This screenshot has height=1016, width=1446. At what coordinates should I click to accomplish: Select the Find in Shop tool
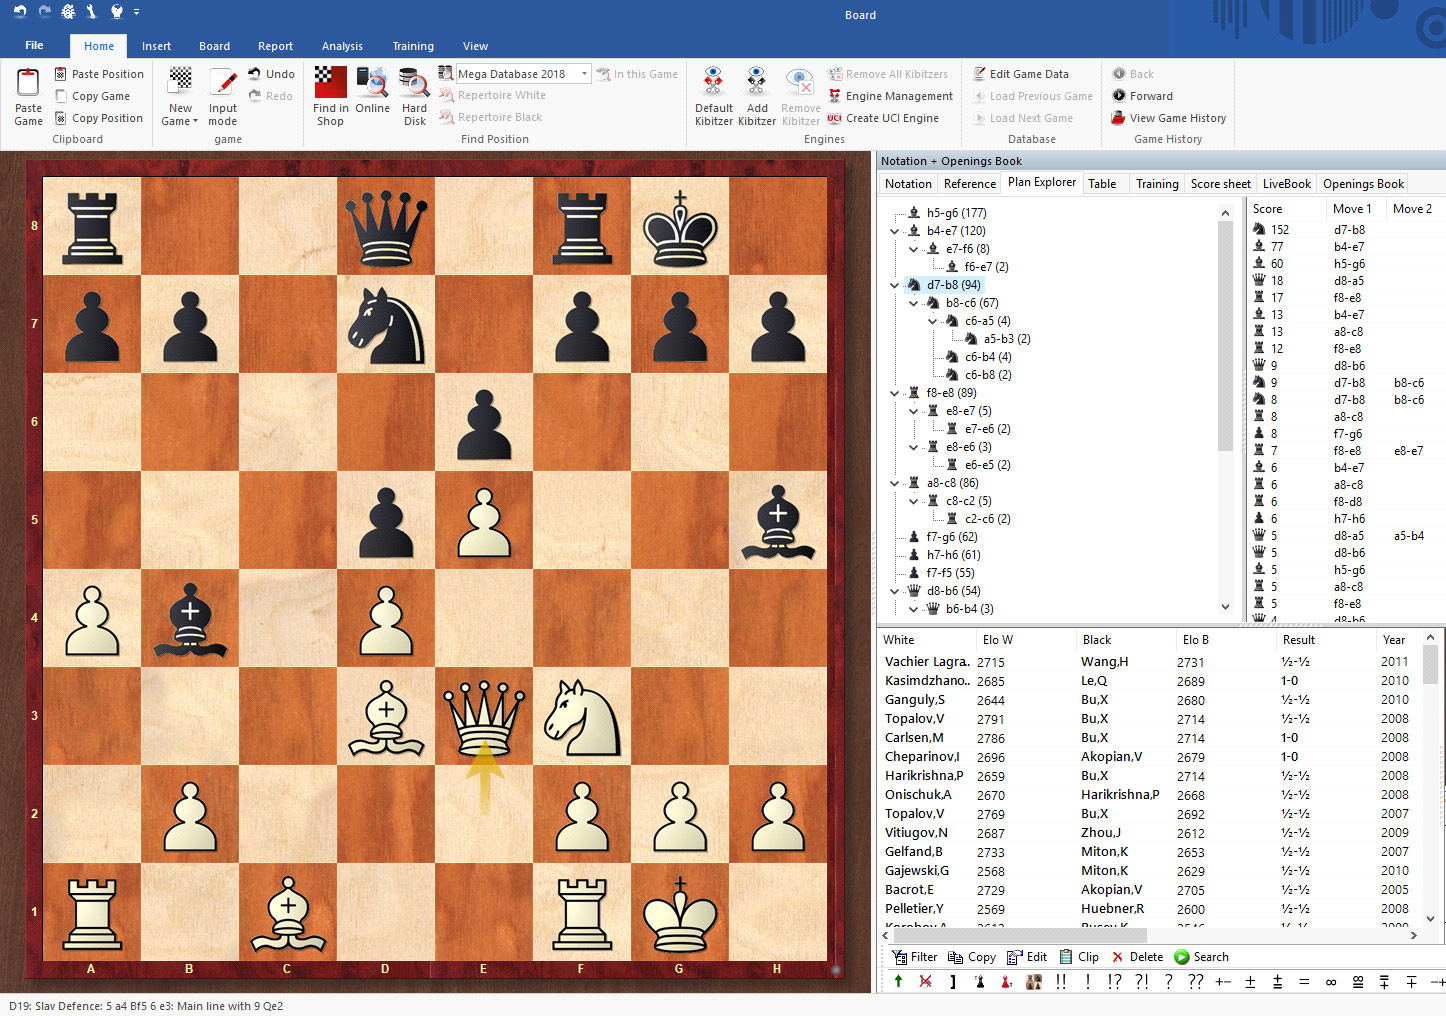330,95
